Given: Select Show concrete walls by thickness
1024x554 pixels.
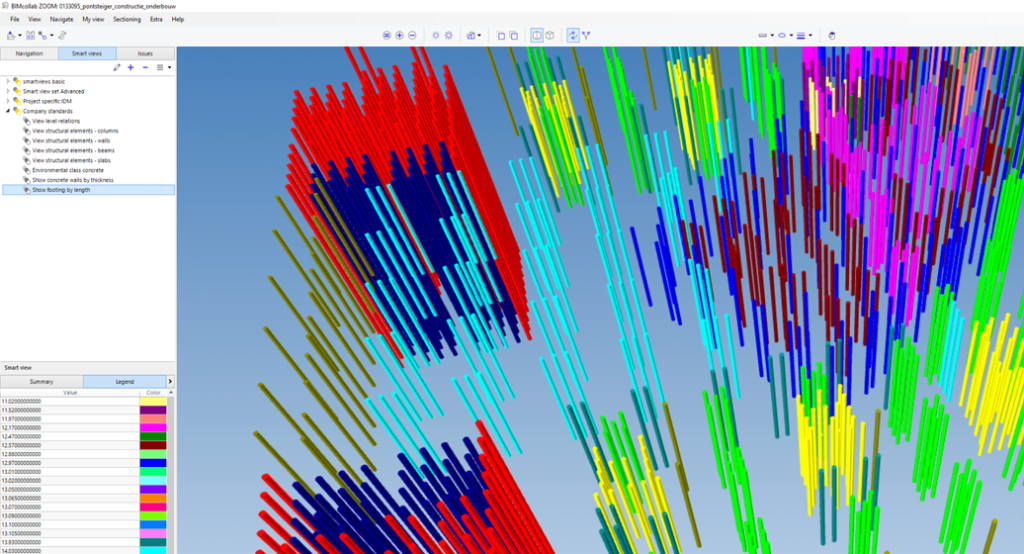Looking at the screenshot, I should point(72,180).
